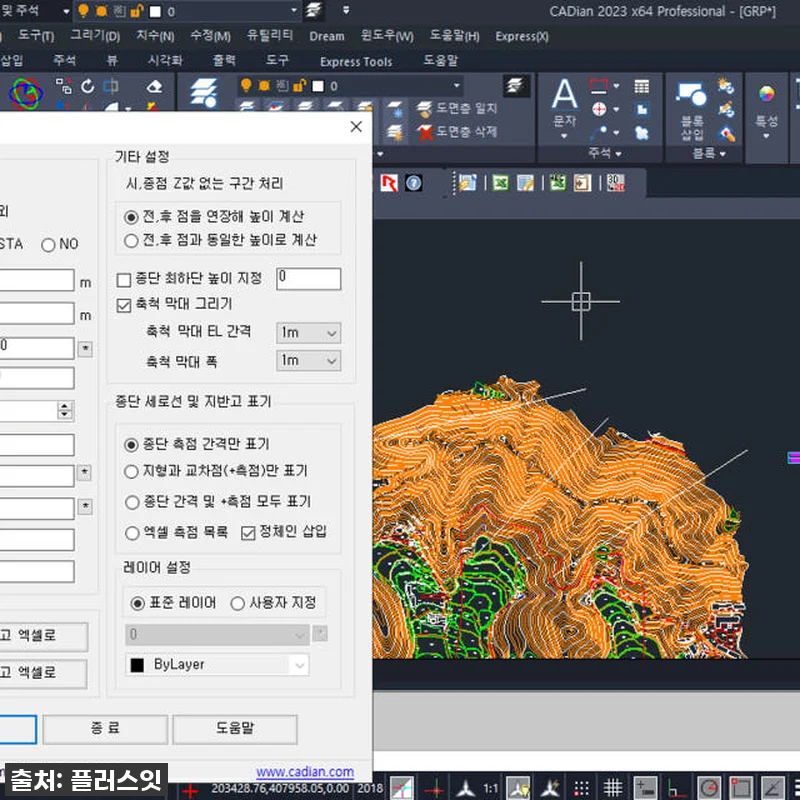Screen dimensions: 800x800
Task: Click the 종 료 button
Action: pos(105,729)
